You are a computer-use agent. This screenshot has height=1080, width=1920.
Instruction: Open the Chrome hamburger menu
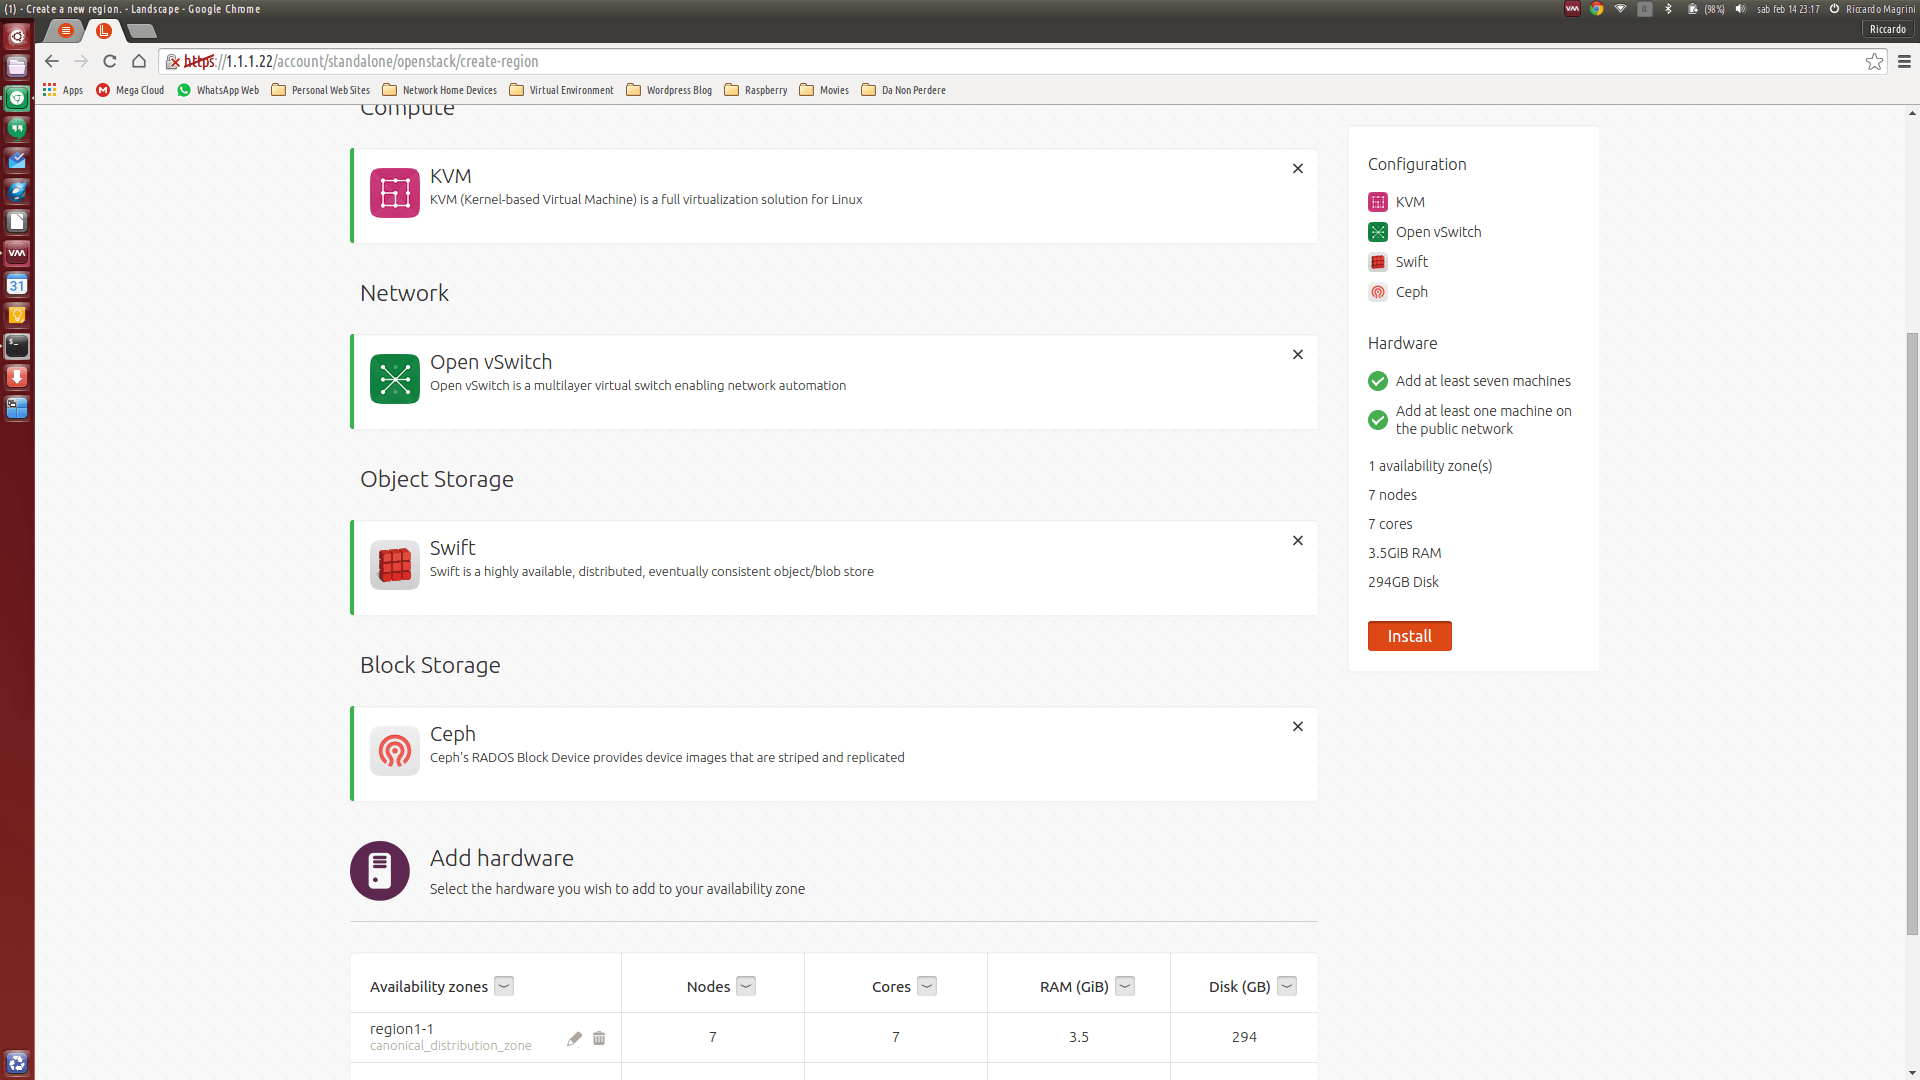1904,62
